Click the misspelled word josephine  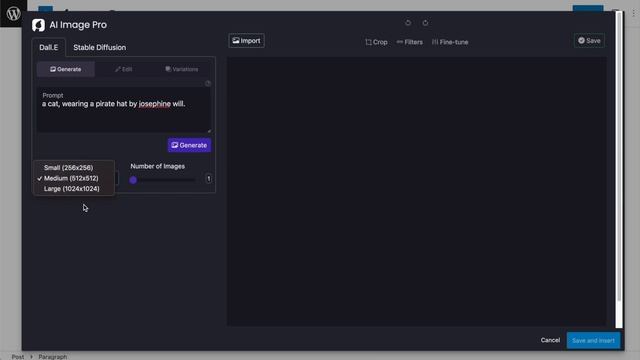click(x=155, y=104)
